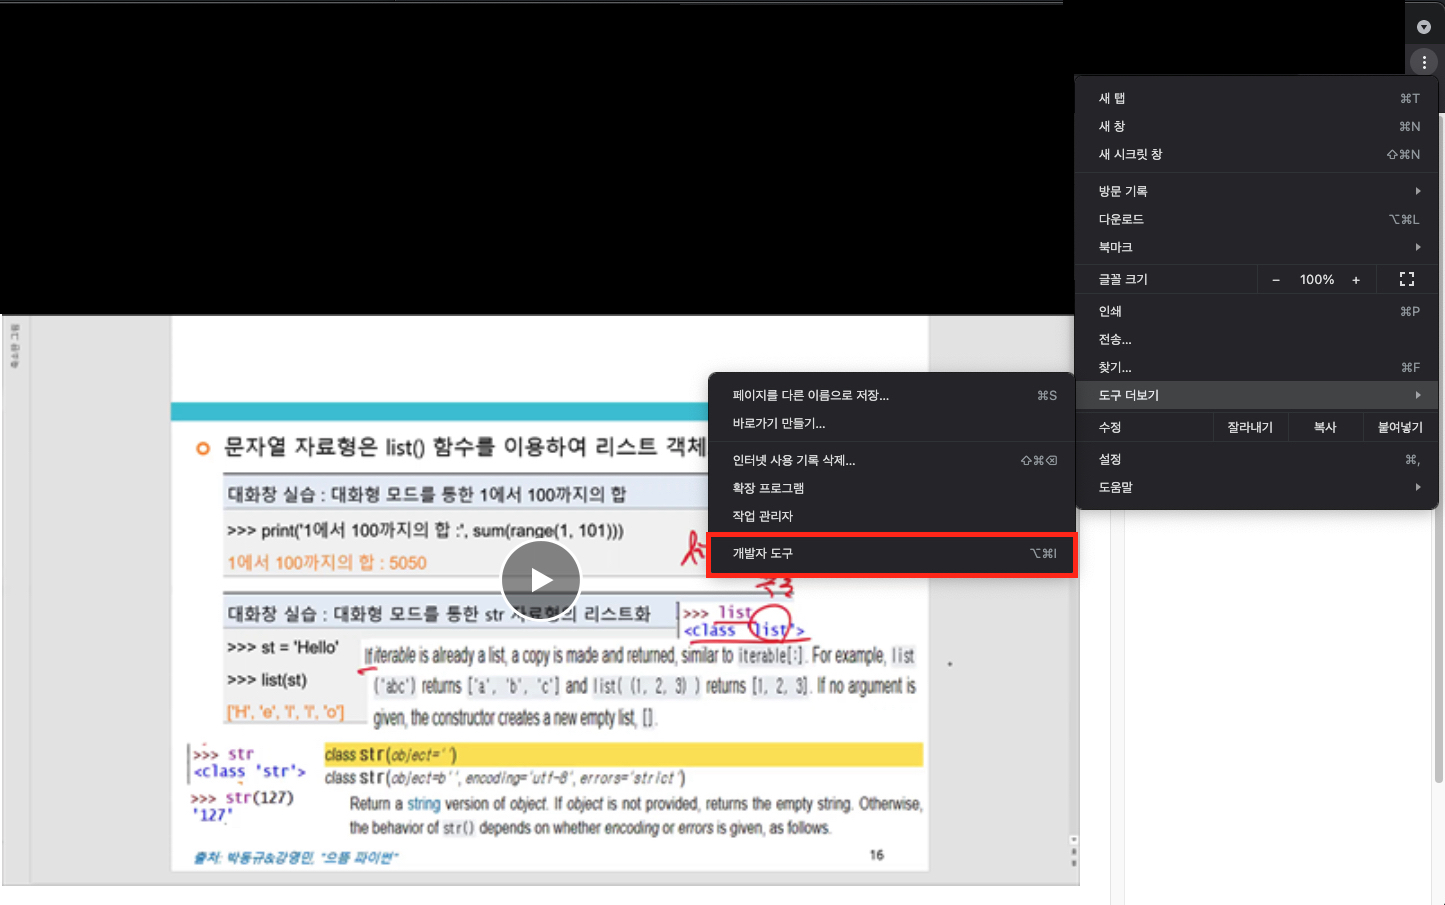Decrease zoom with the minus button
1445x905 pixels.
pos(1276,280)
